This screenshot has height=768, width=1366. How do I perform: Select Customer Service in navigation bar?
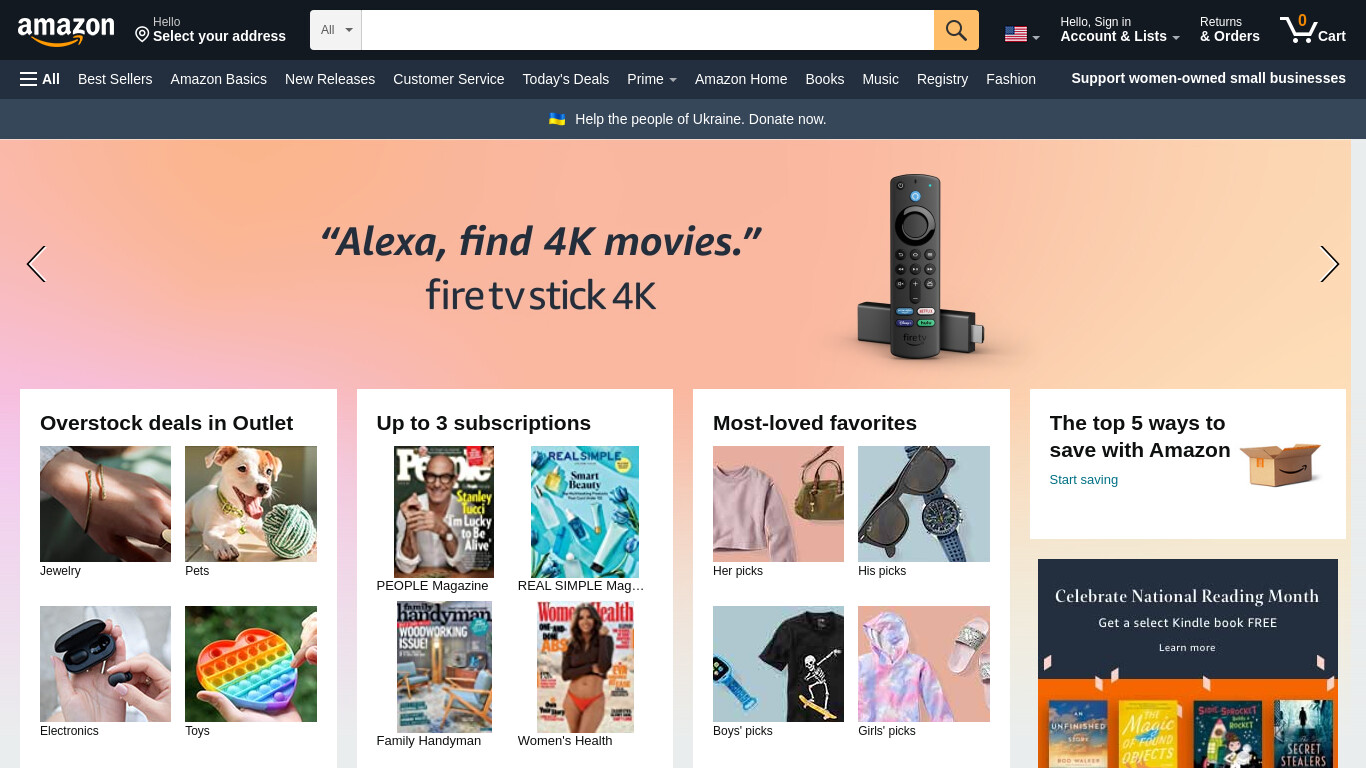[x=449, y=79]
